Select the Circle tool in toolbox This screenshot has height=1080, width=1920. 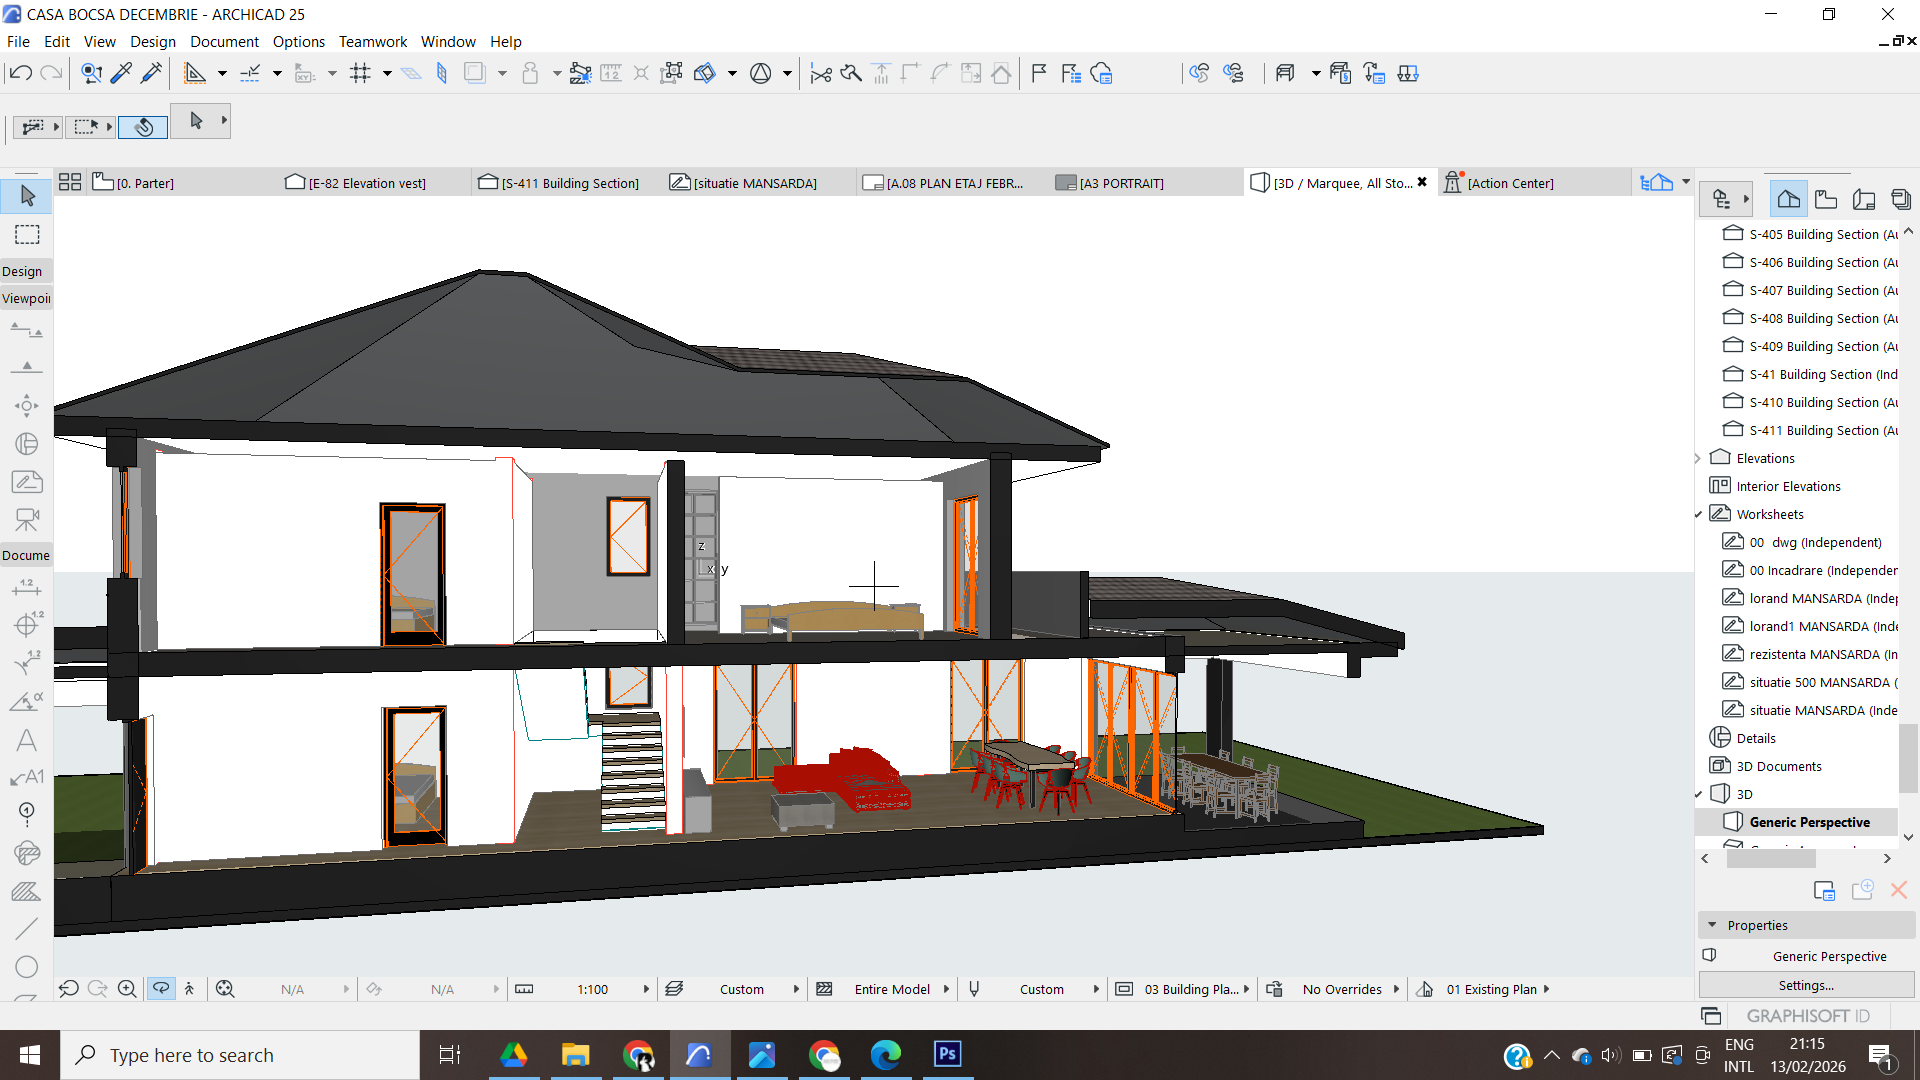click(x=27, y=966)
